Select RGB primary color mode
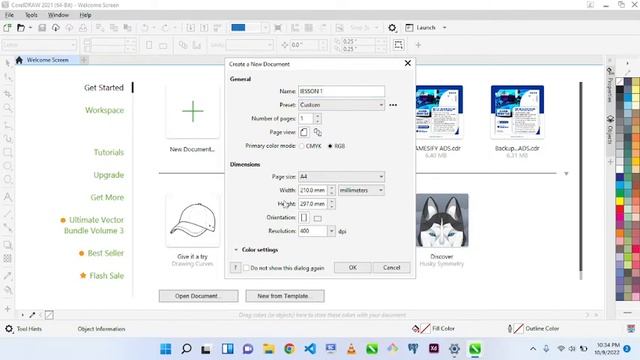Screen dimensions: 640x360 (330, 146)
